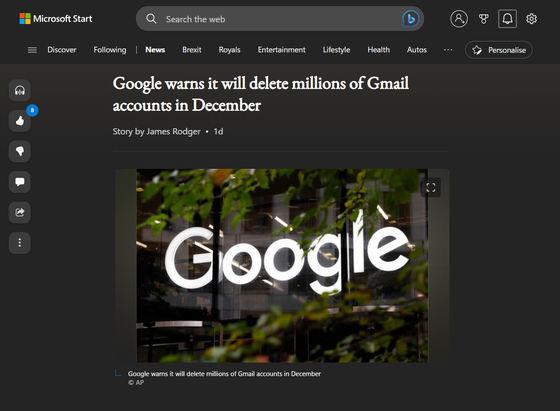This screenshot has width=560, height=411.
Task: Click in the Search the web field
Action: [x=280, y=19]
